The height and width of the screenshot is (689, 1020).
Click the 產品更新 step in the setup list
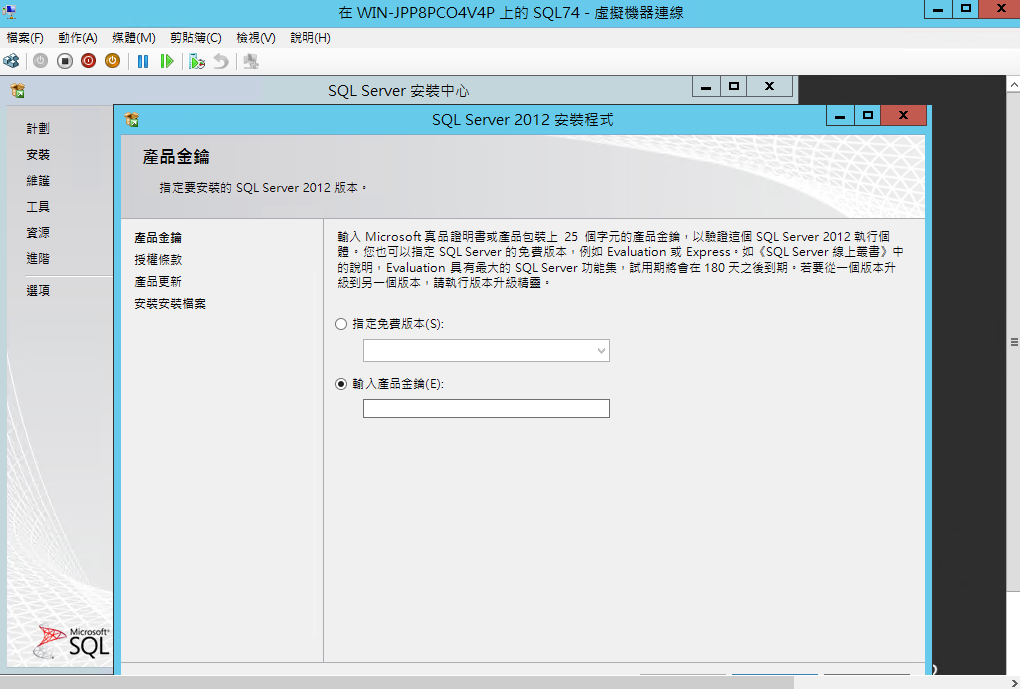click(158, 282)
